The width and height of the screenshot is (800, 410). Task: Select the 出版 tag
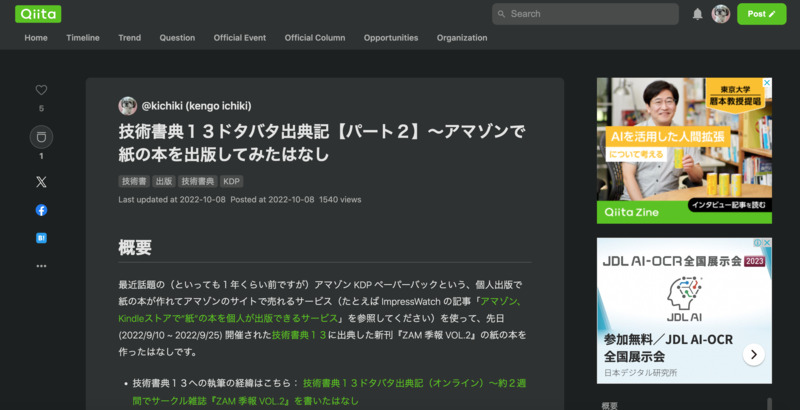164,181
